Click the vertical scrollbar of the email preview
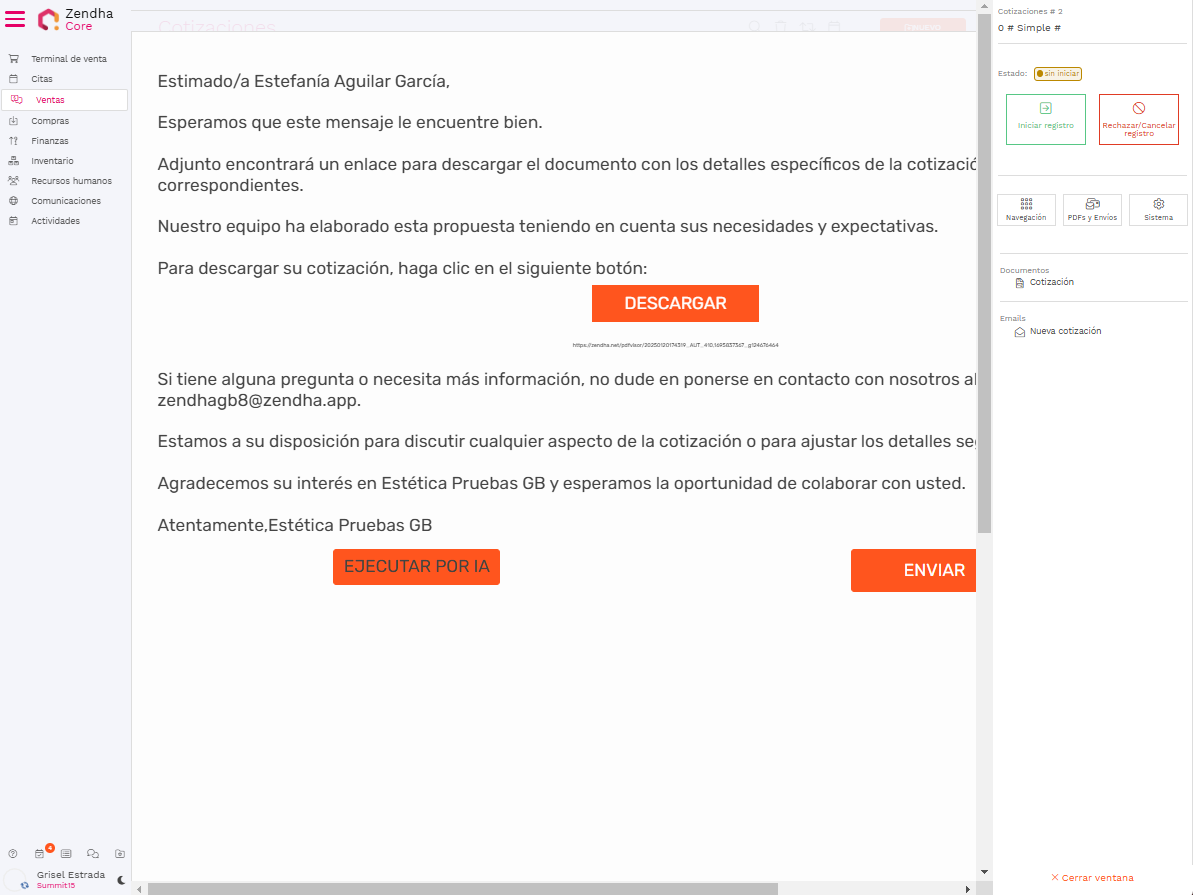 (984, 300)
